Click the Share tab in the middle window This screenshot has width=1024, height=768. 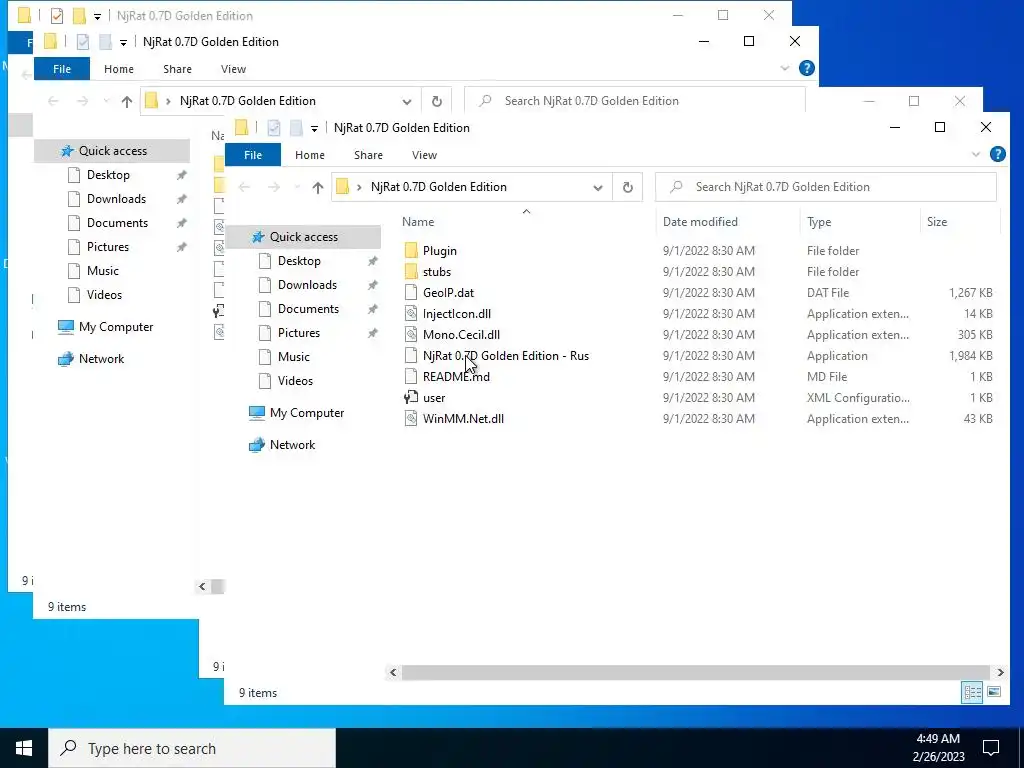[178, 69]
